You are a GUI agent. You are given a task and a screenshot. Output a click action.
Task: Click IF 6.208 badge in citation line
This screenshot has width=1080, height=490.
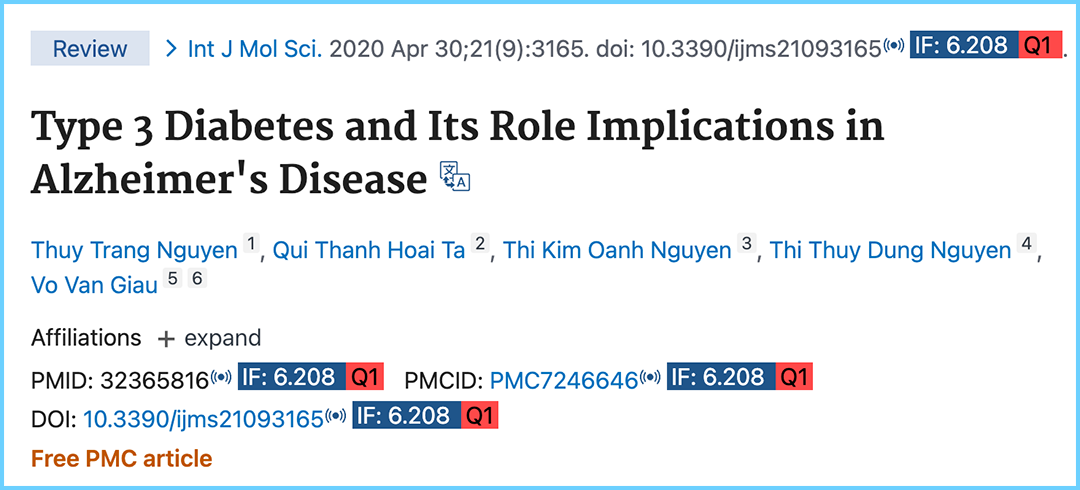coord(963,47)
